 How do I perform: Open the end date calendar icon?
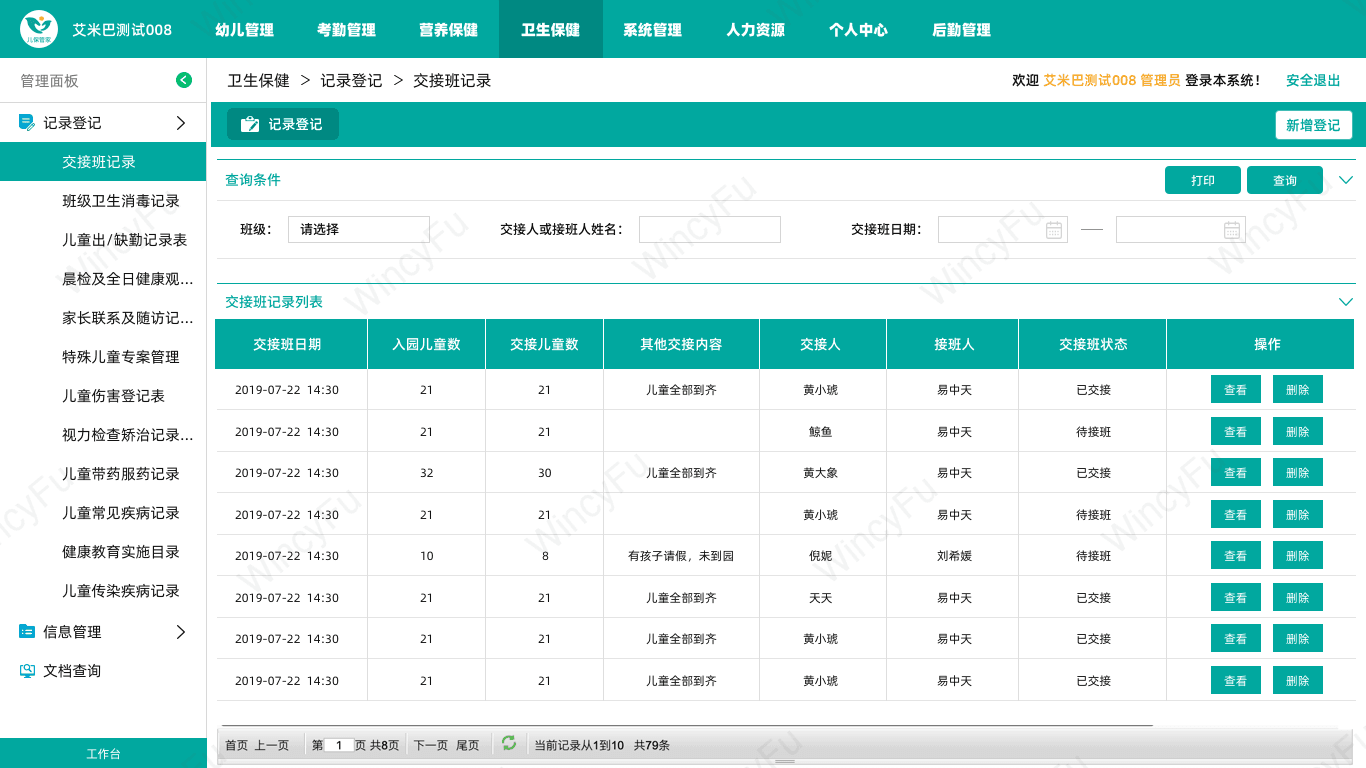point(1232,230)
